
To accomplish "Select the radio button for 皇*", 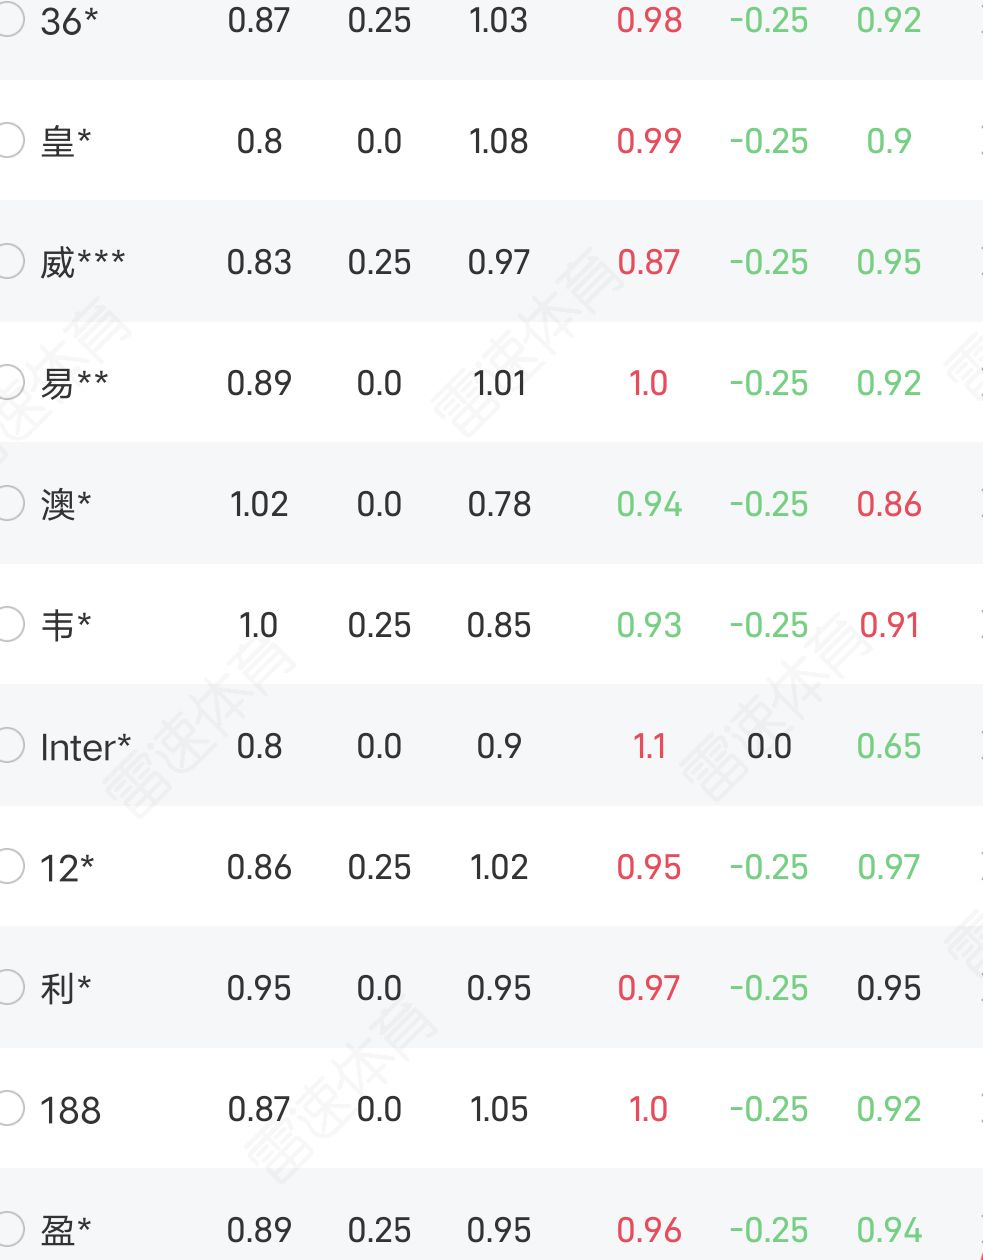I will click(9, 141).
